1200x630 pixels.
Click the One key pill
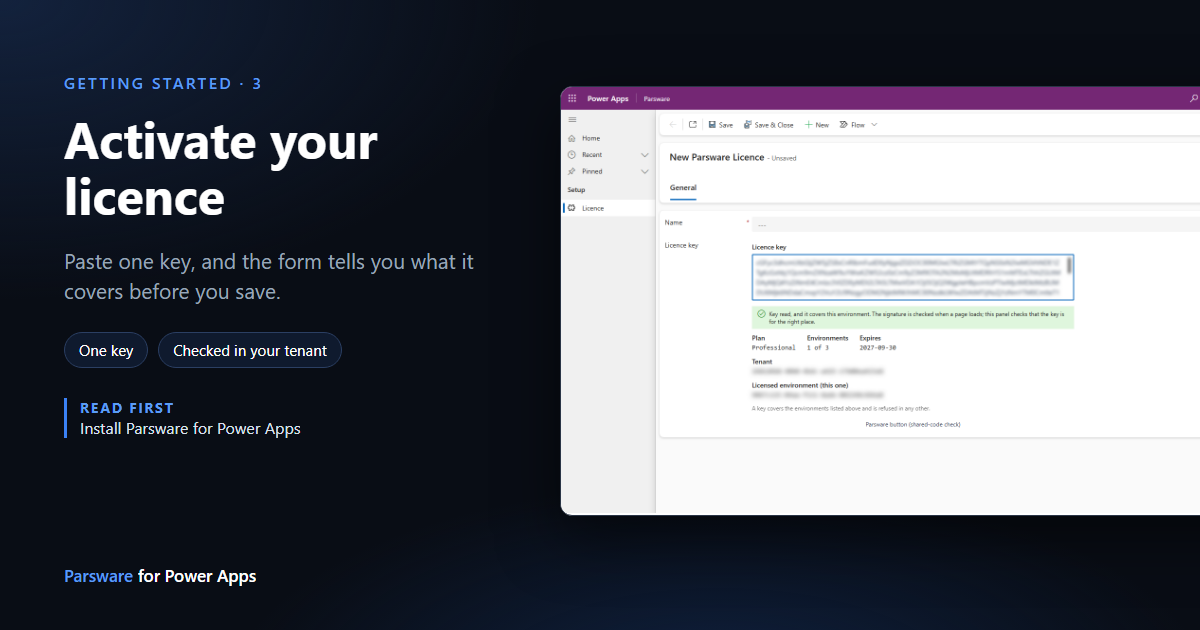point(106,351)
